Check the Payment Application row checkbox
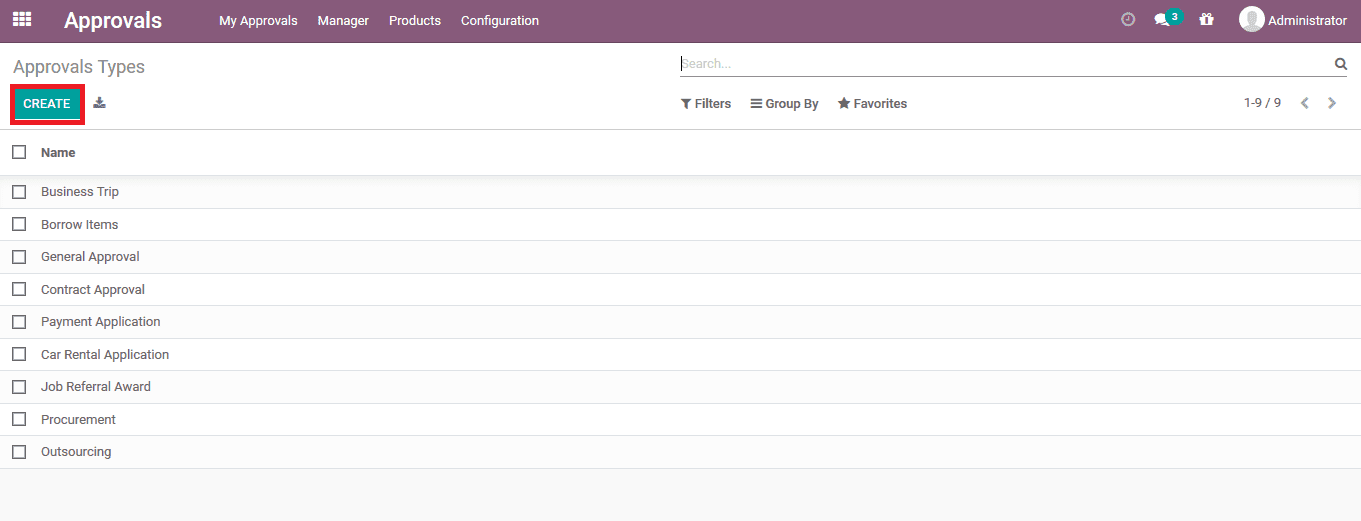Screen dimensions: 1361x521 pyautogui.click(x=19, y=322)
